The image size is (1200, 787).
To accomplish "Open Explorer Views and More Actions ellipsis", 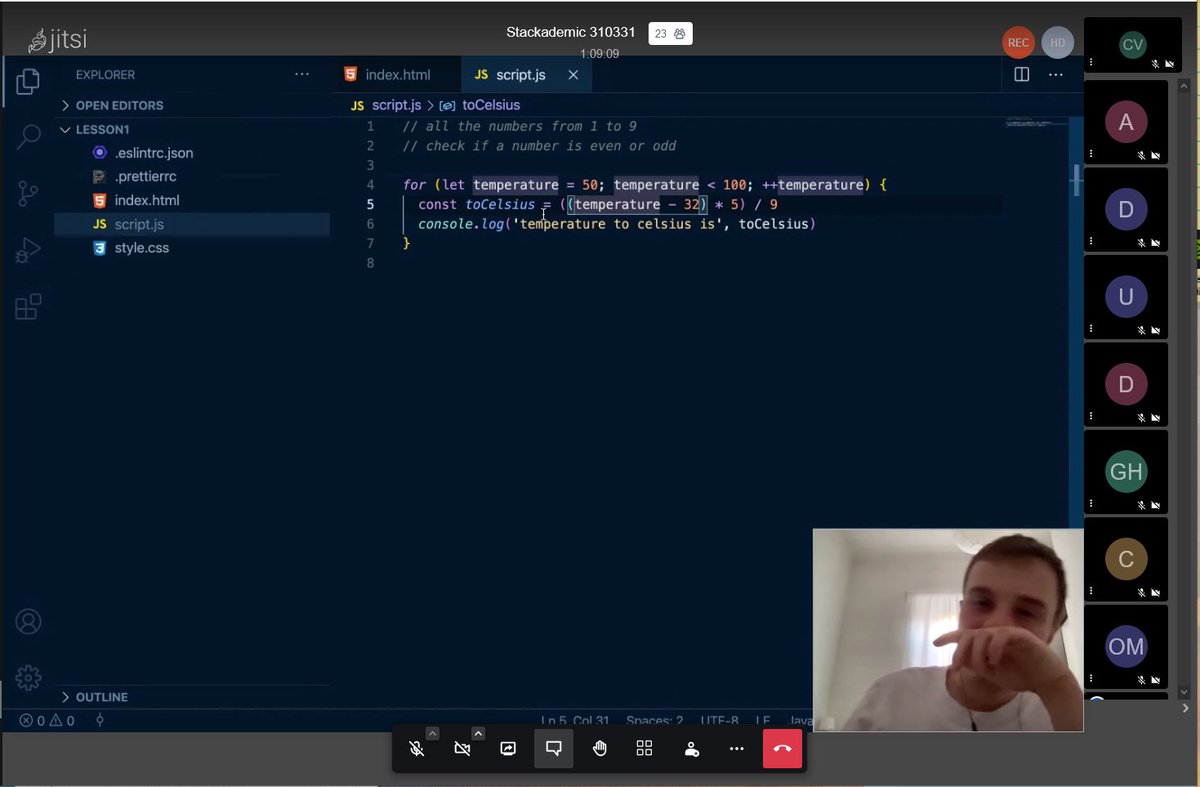I will click(x=302, y=74).
